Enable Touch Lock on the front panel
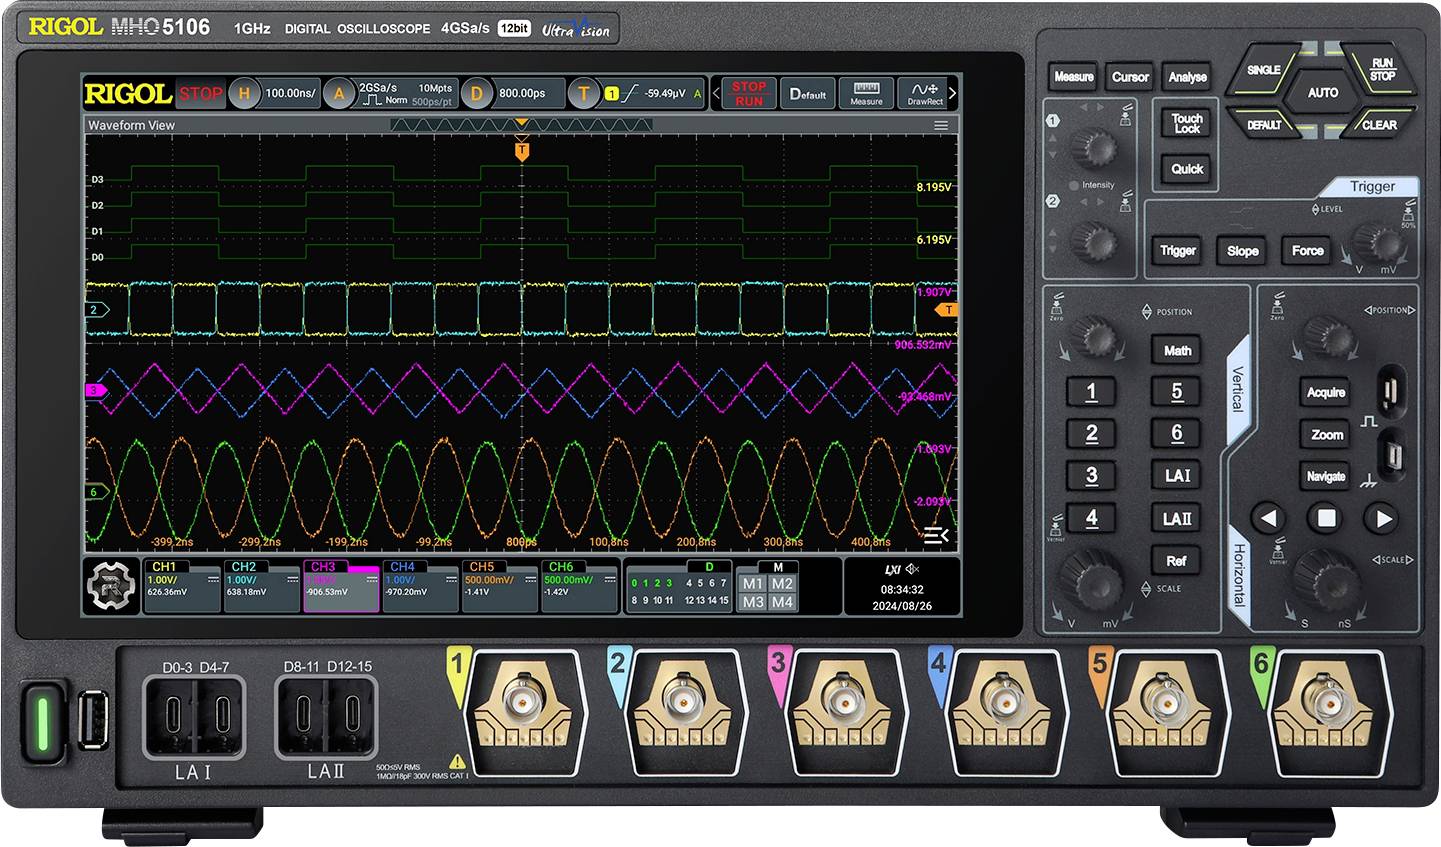This screenshot has height=847, width=1441. pos(1186,123)
